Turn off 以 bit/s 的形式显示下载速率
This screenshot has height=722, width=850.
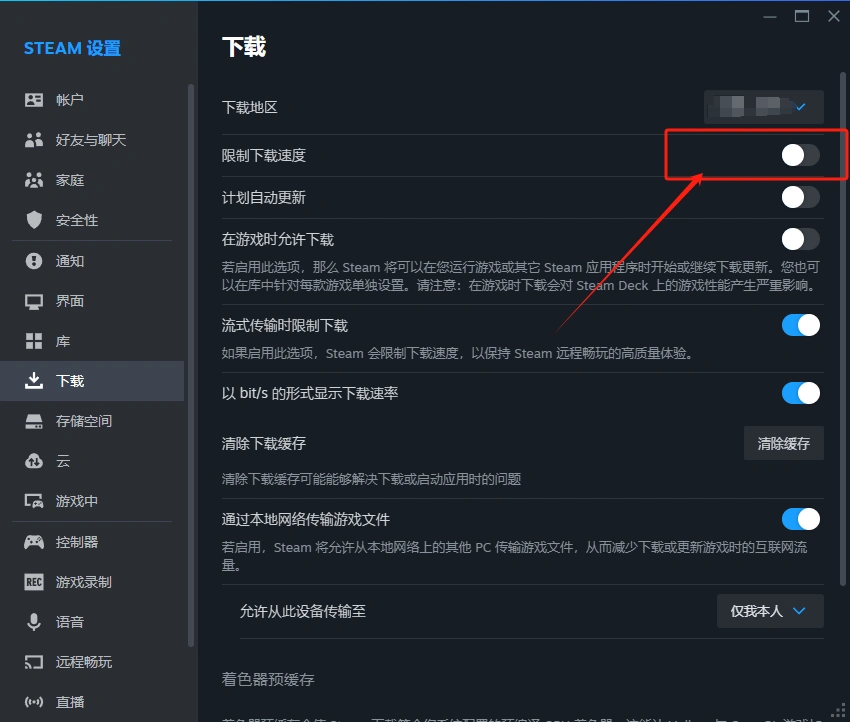[799, 393]
